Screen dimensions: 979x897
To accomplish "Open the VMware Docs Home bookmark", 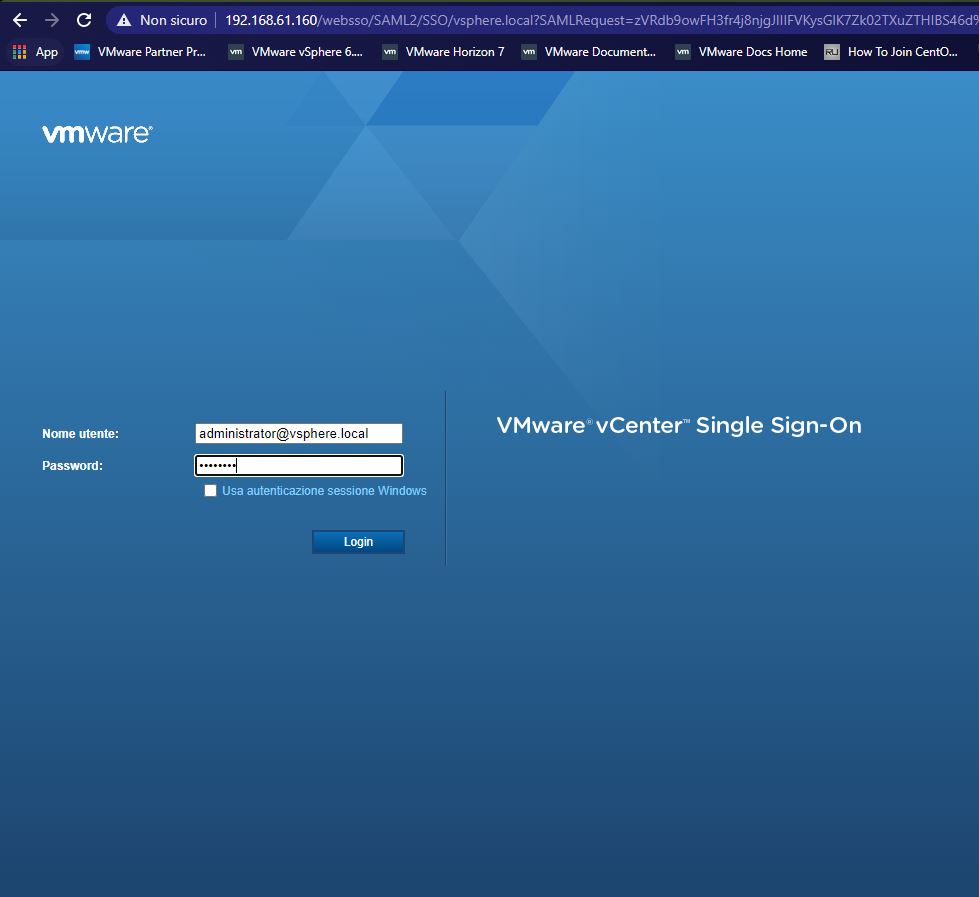I will tap(742, 52).
